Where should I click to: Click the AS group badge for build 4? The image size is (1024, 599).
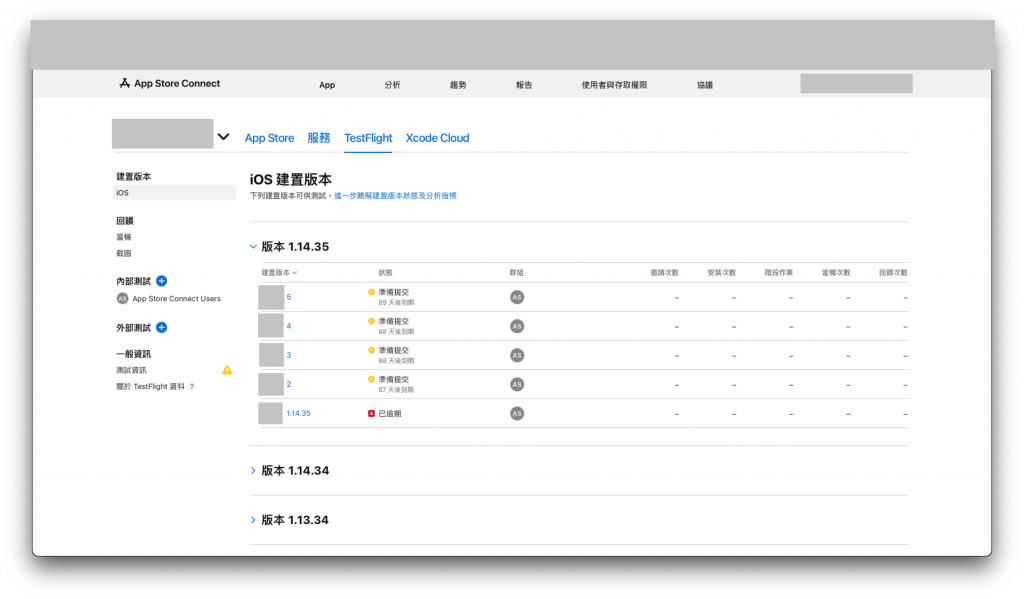coord(517,326)
